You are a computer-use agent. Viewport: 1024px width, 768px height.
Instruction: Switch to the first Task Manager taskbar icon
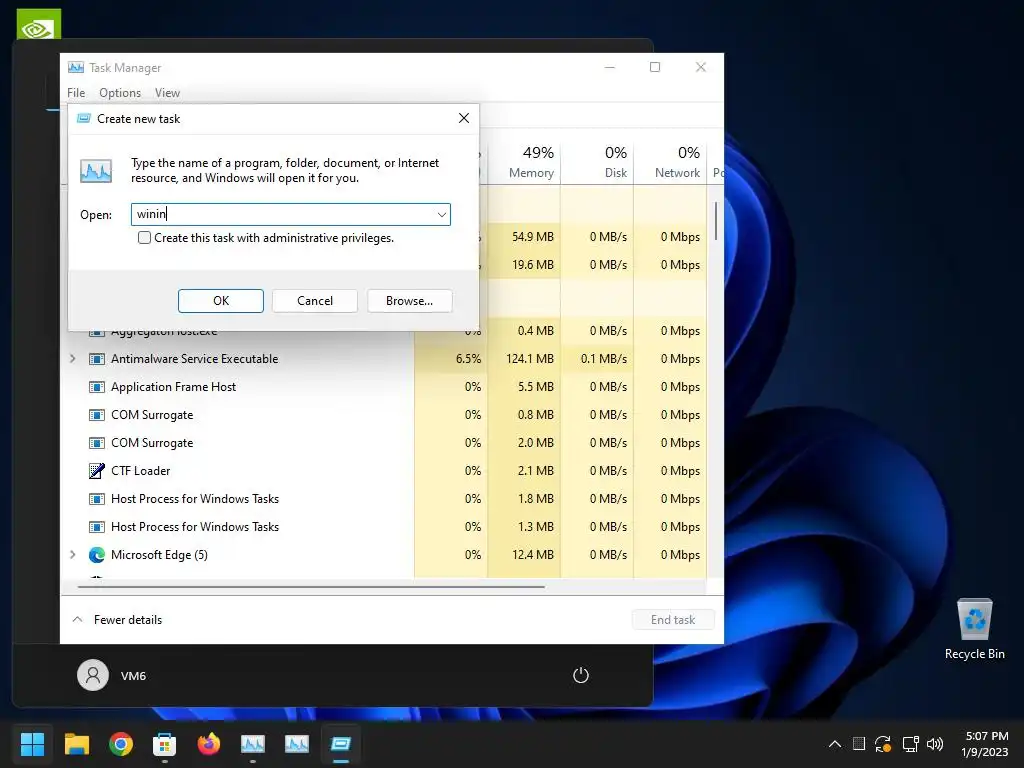253,744
